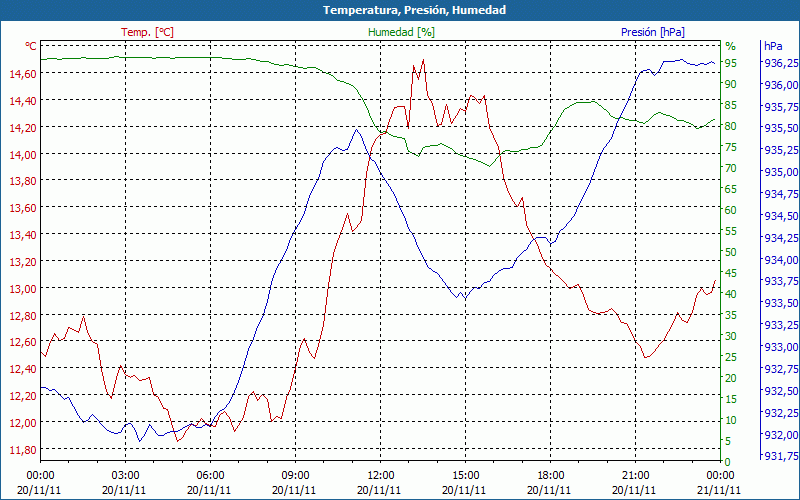Click humidity axis value 85

[731, 105]
